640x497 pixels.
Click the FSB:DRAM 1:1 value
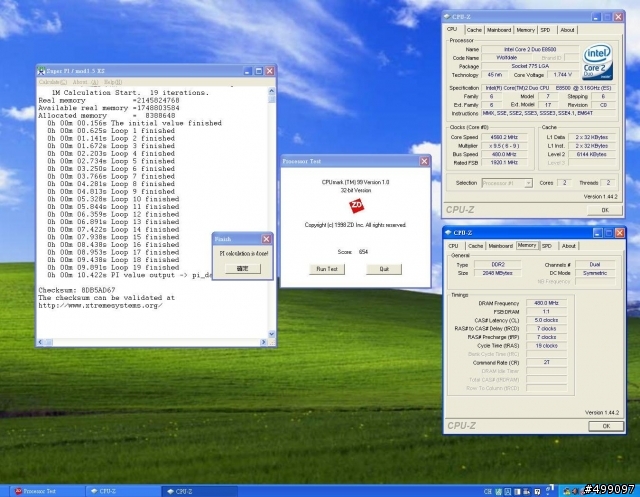point(547,312)
